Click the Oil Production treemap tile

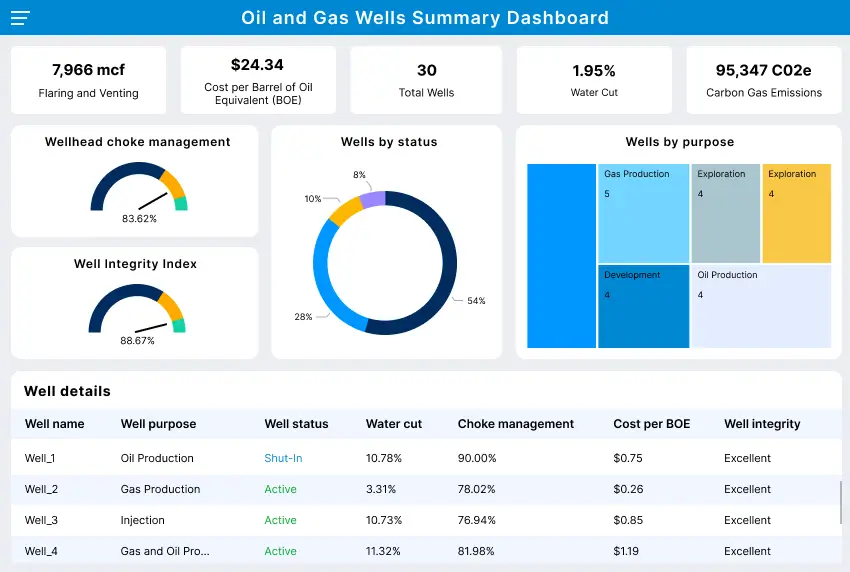760,306
